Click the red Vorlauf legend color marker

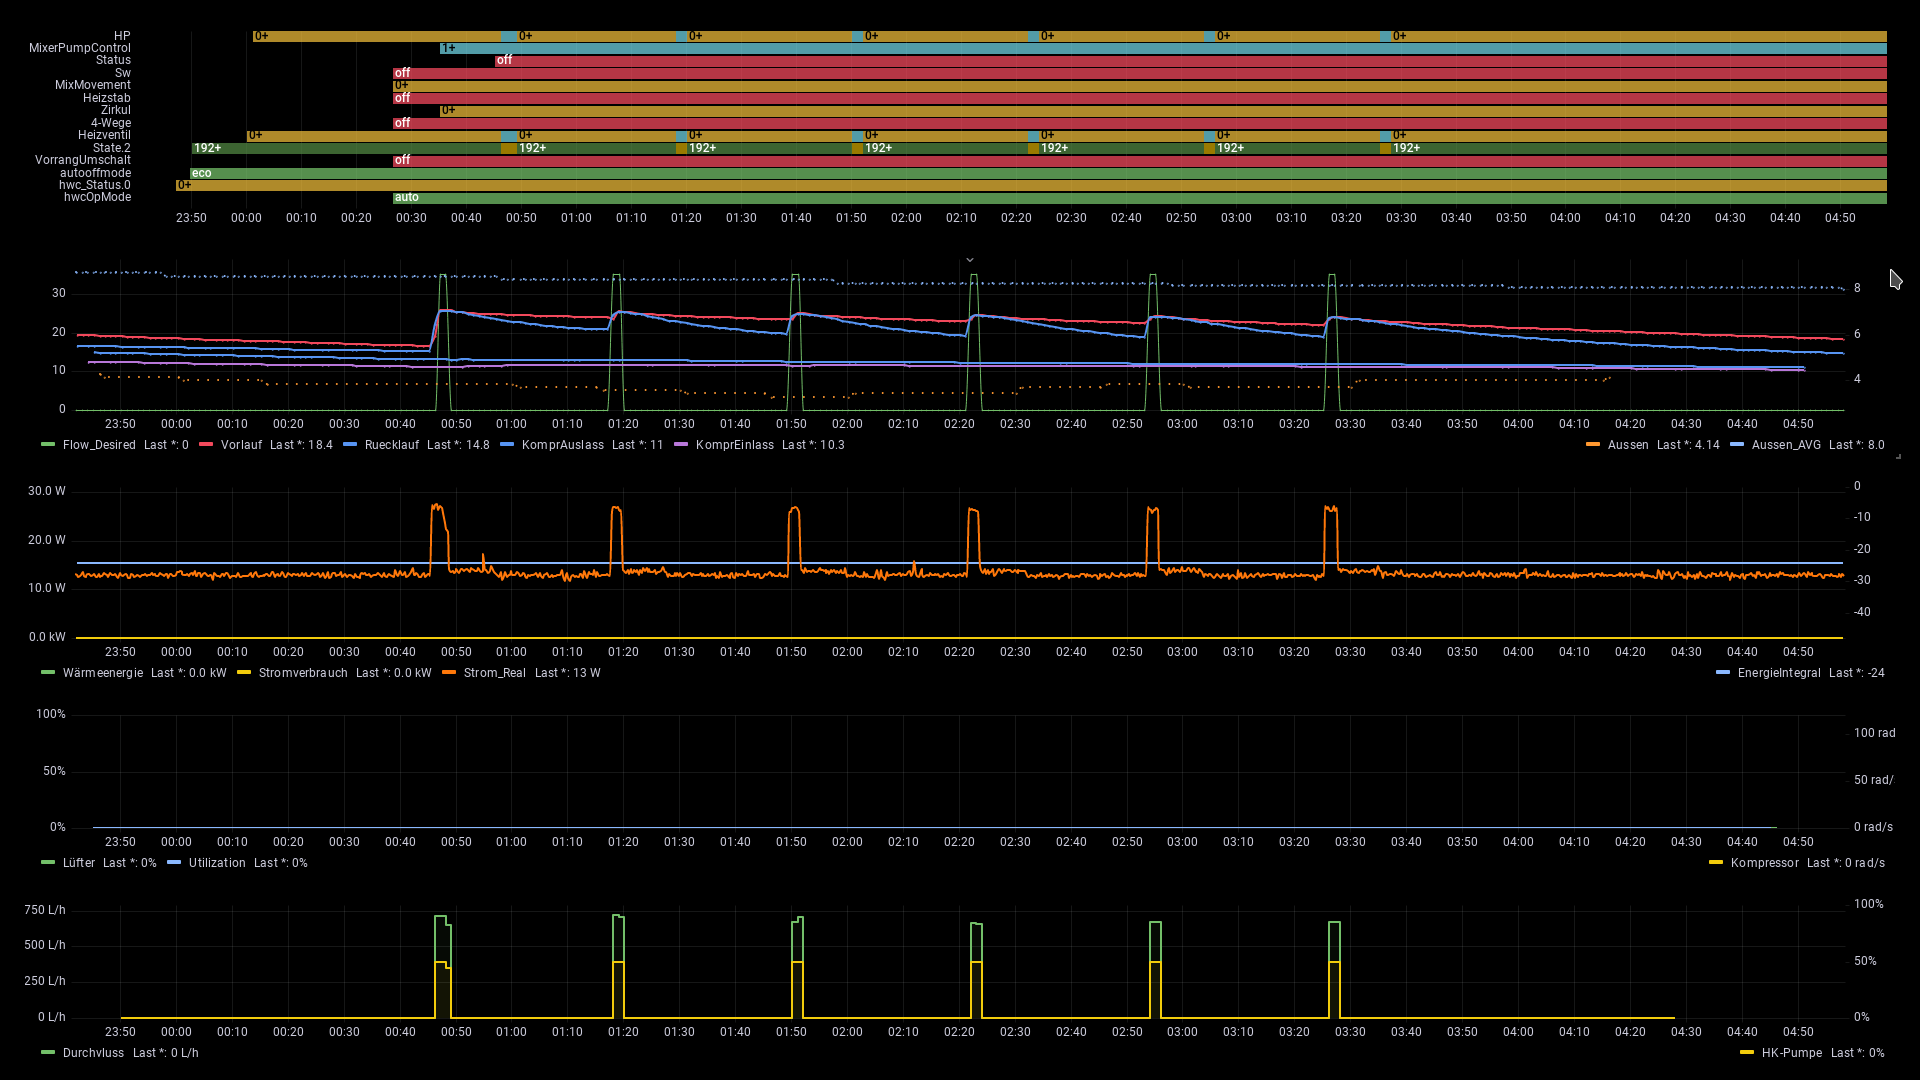(x=206, y=445)
